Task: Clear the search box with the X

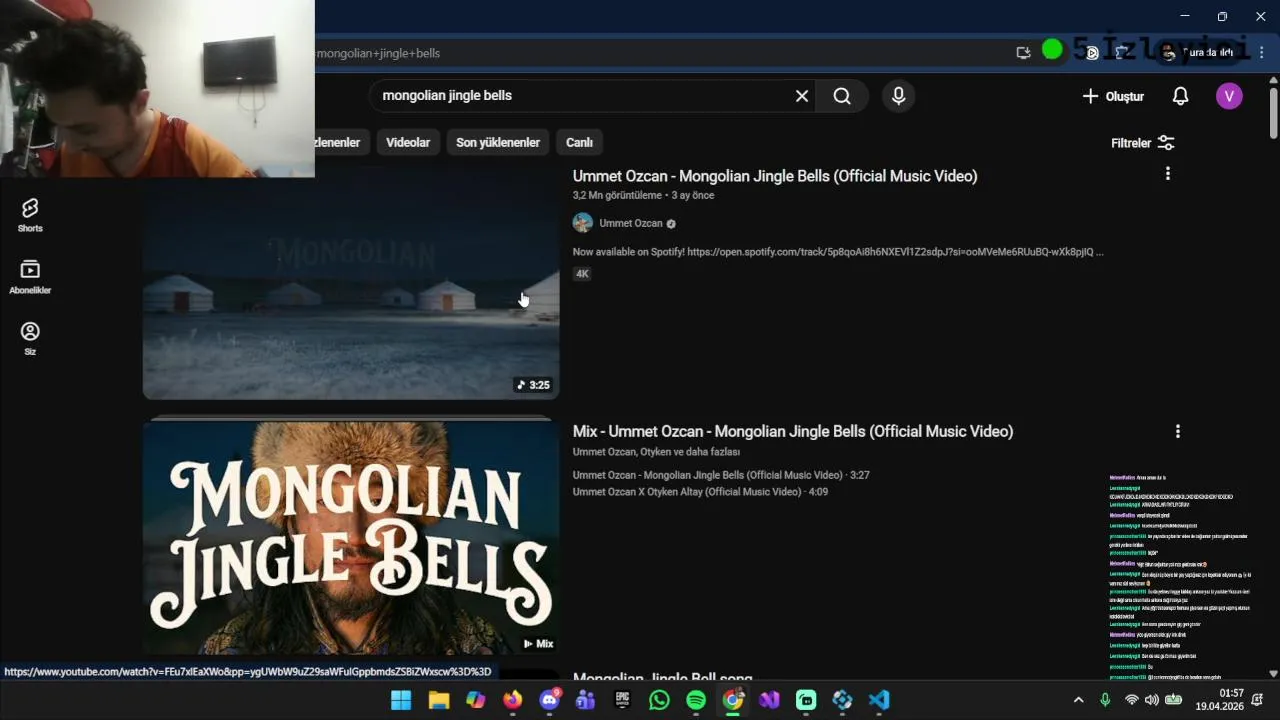Action: (802, 96)
